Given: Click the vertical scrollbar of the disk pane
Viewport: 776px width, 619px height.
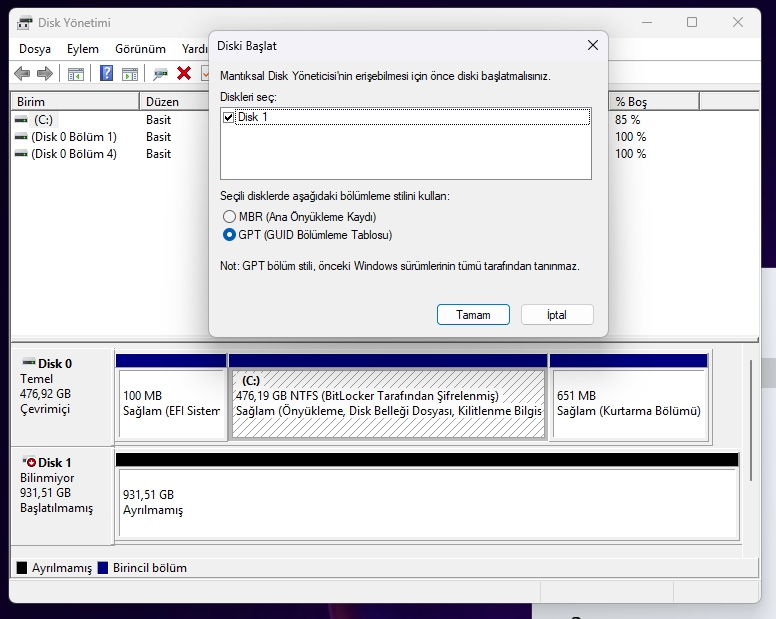Looking at the screenshot, I should pyautogui.click(x=751, y=420).
